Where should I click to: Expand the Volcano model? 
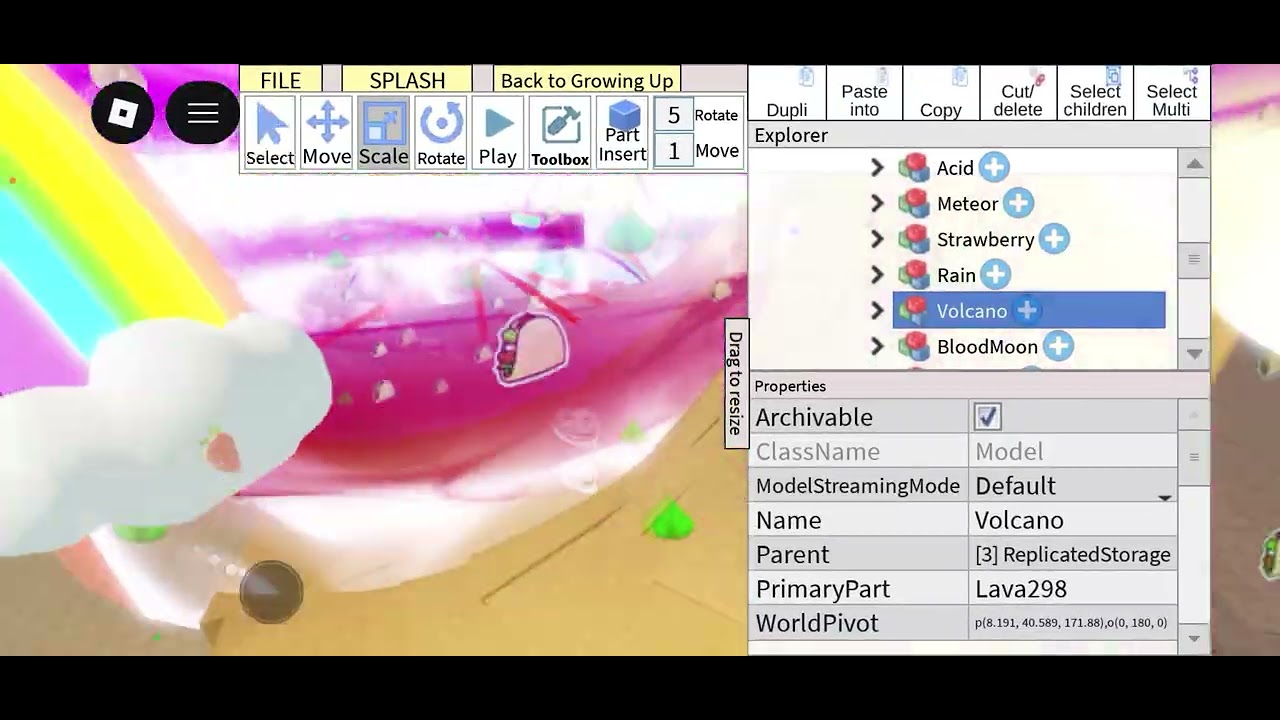coord(877,311)
